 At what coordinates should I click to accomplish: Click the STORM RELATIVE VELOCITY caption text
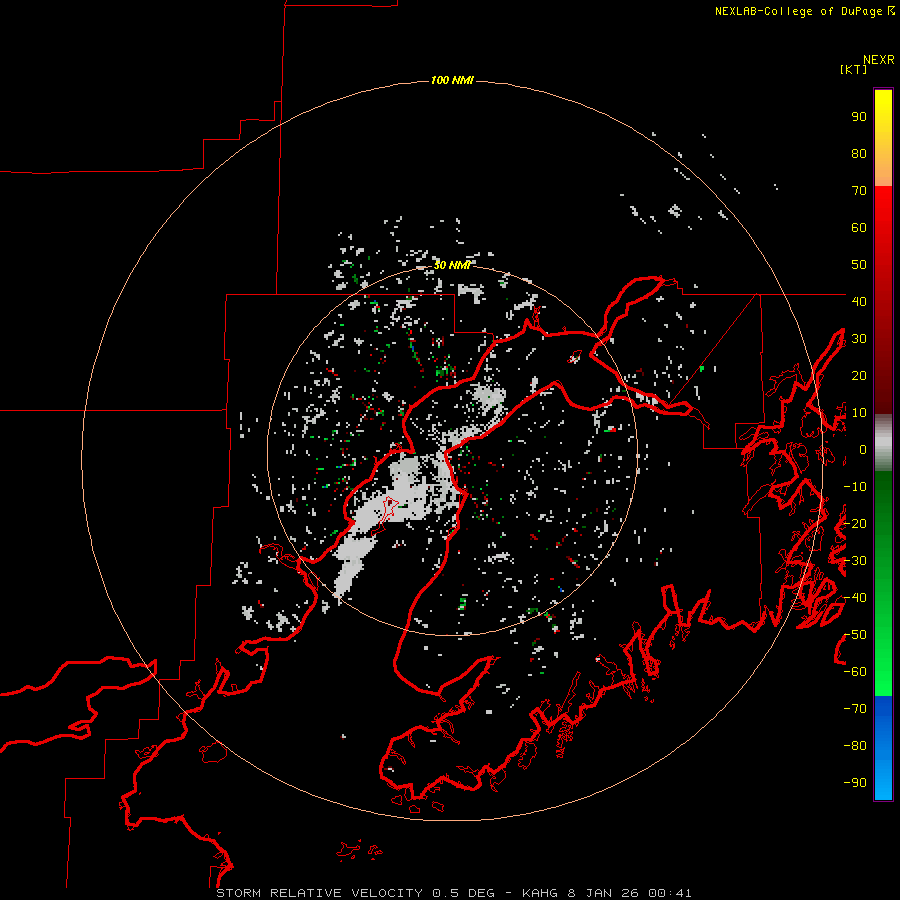tap(319, 893)
